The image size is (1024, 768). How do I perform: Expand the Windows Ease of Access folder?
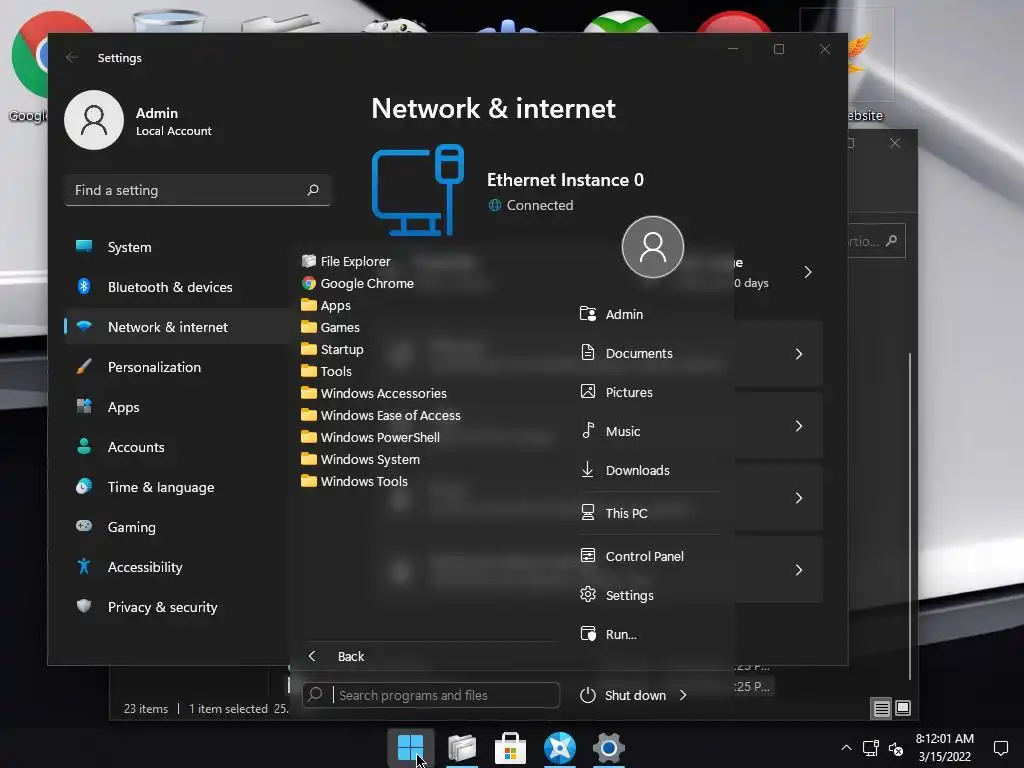(x=381, y=415)
